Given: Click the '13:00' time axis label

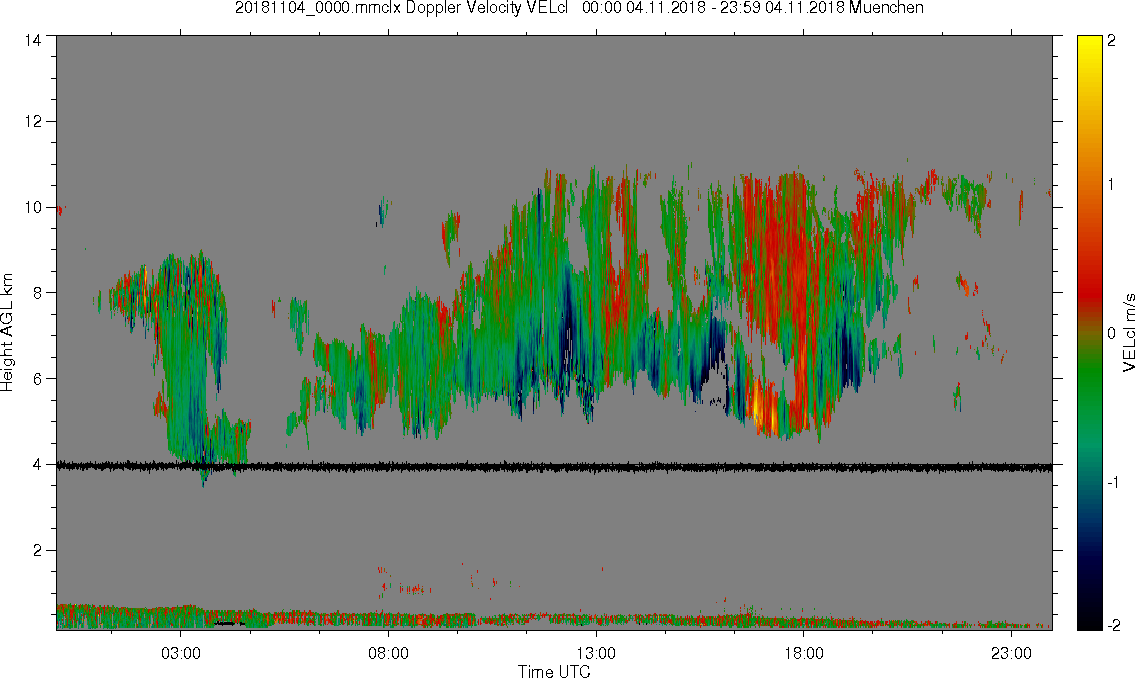Looking at the screenshot, I should [596, 653].
